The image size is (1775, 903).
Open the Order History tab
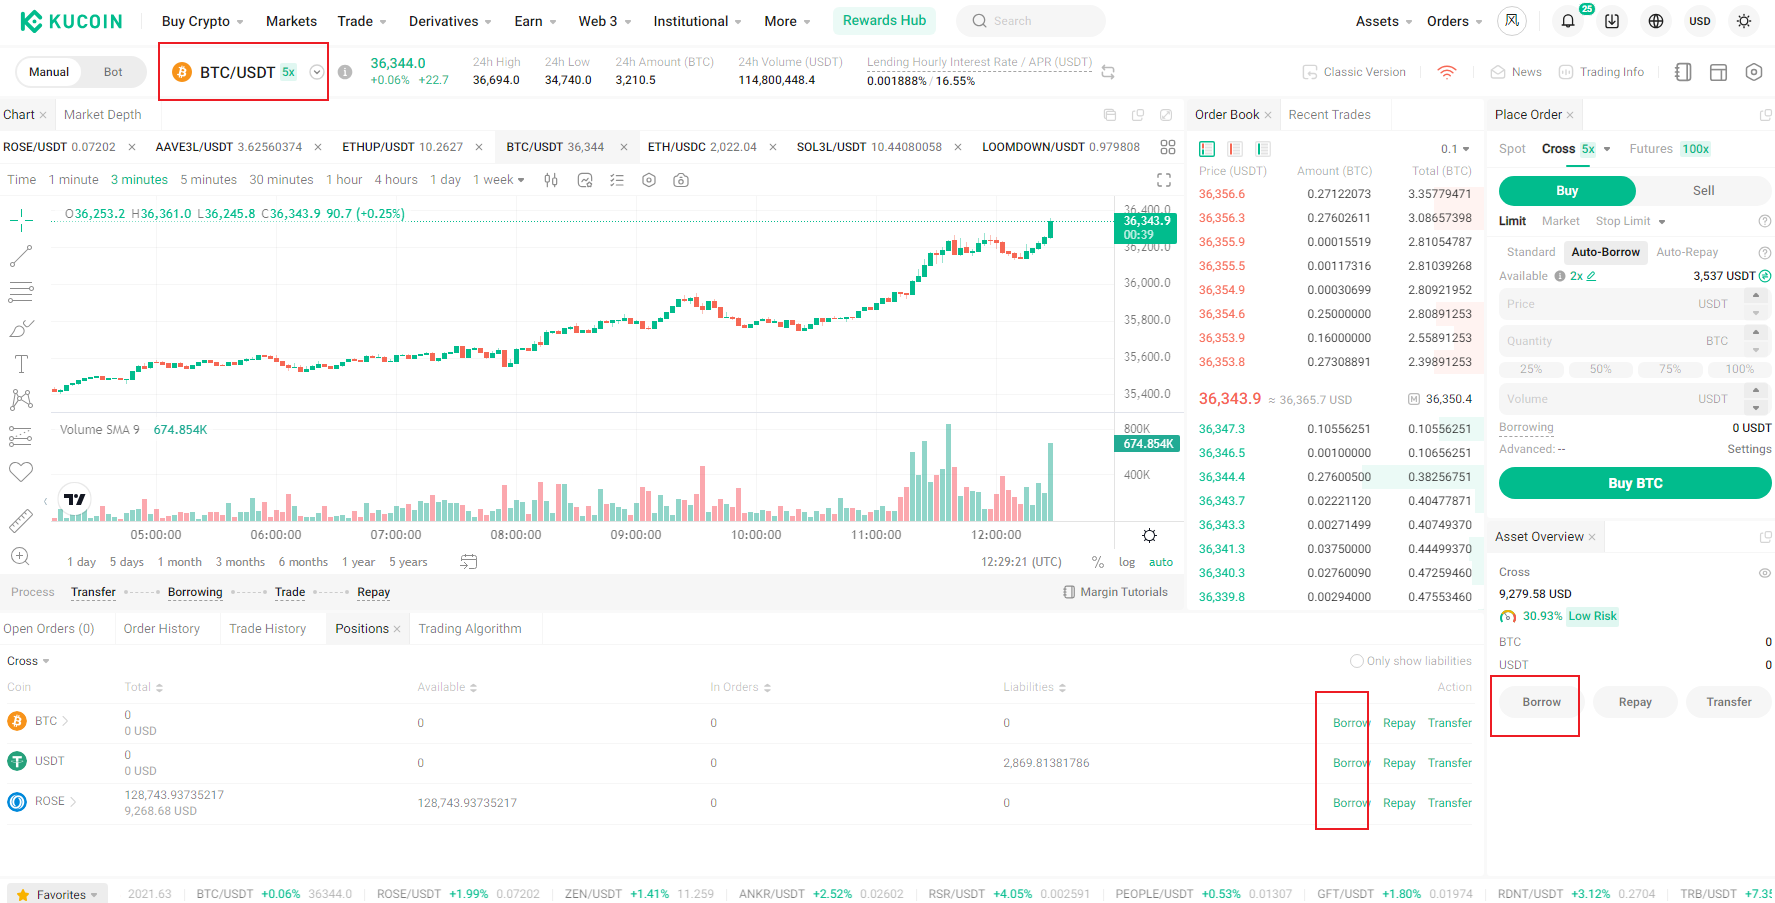coord(162,629)
